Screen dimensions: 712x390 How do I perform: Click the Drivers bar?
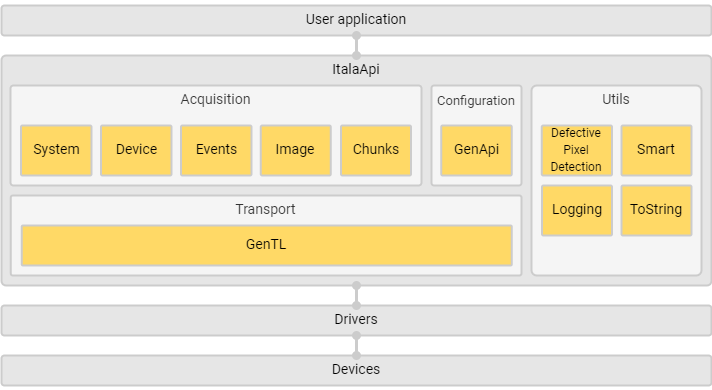click(x=356, y=320)
